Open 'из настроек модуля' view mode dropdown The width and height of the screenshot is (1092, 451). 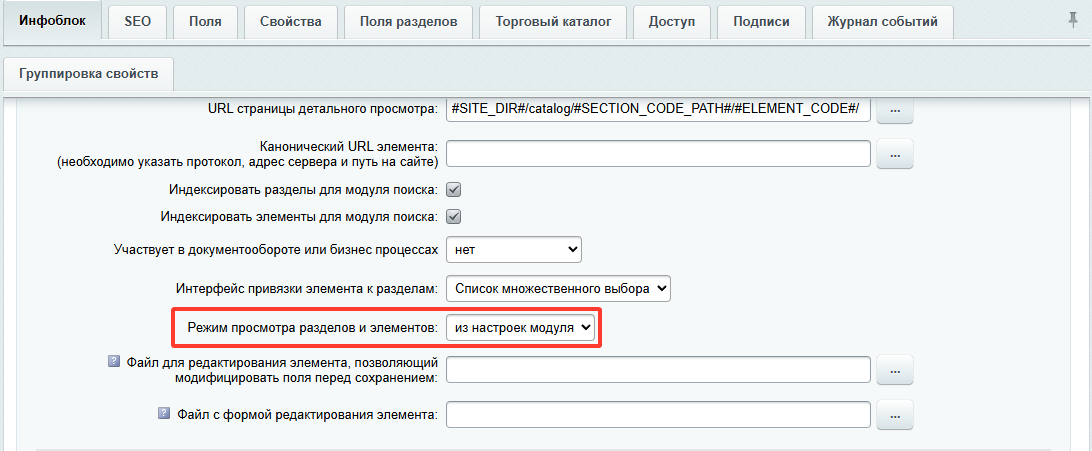(521, 329)
